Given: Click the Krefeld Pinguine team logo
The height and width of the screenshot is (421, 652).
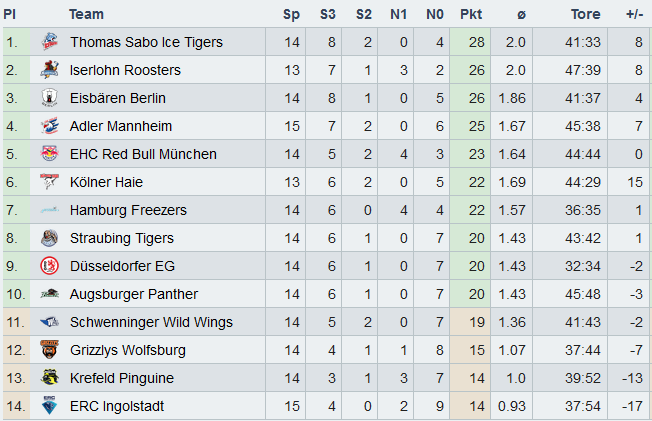Looking at the screenshot, I should tap(50, 378).
